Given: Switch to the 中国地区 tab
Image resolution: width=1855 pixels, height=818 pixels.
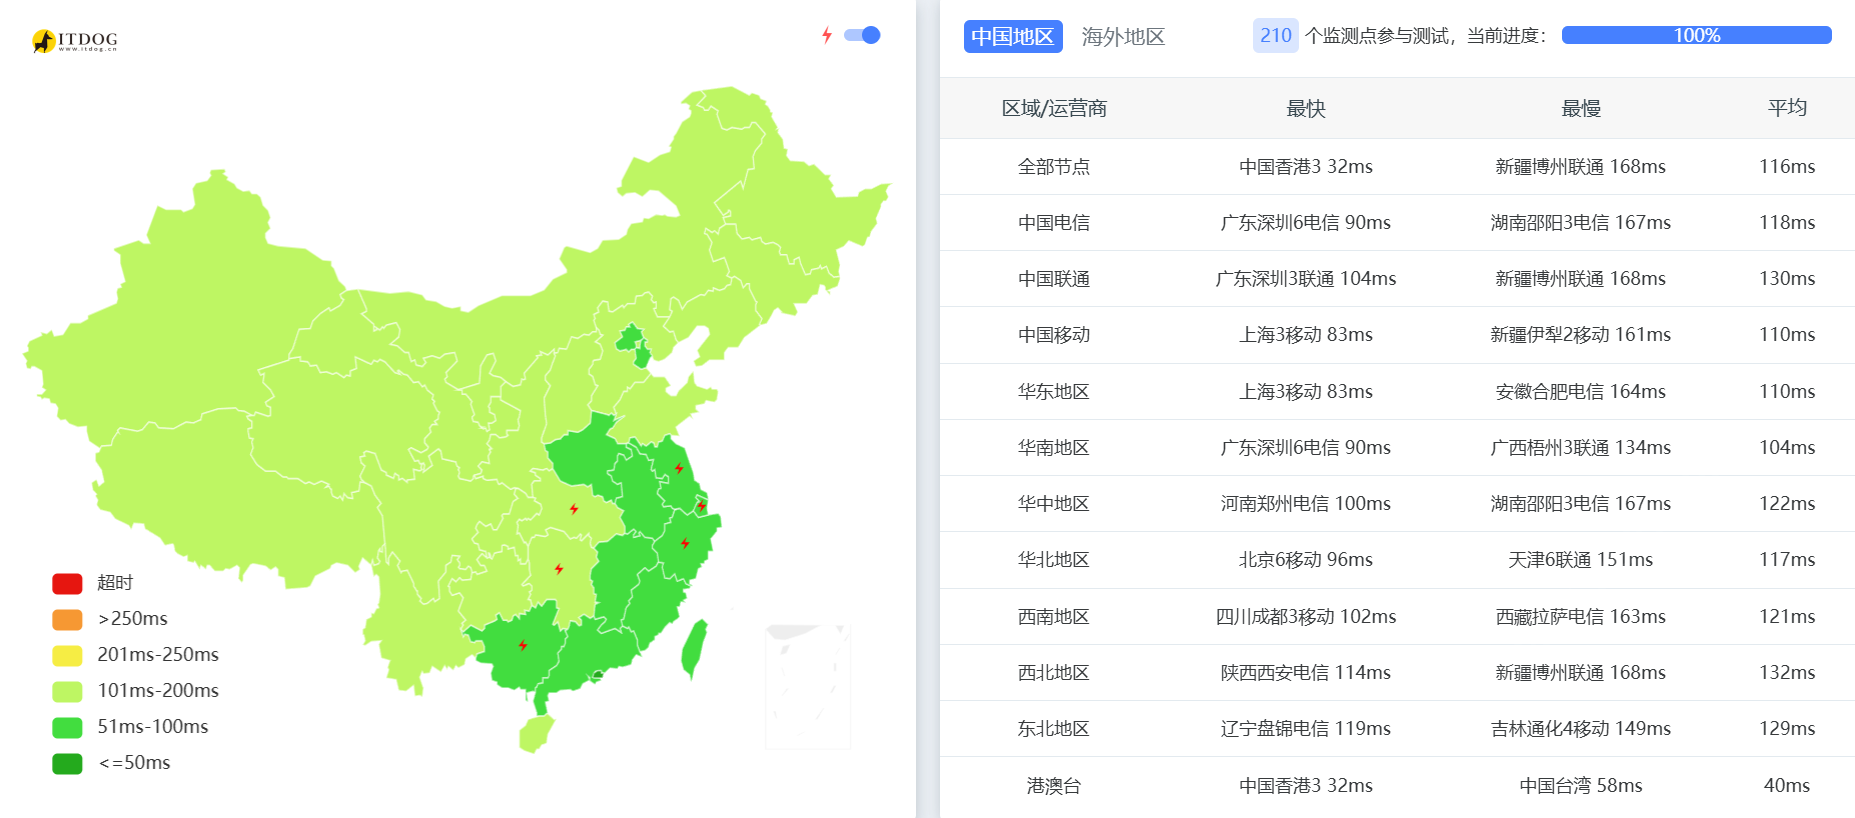Looking at the screenshot, I should pos(1013,36).
